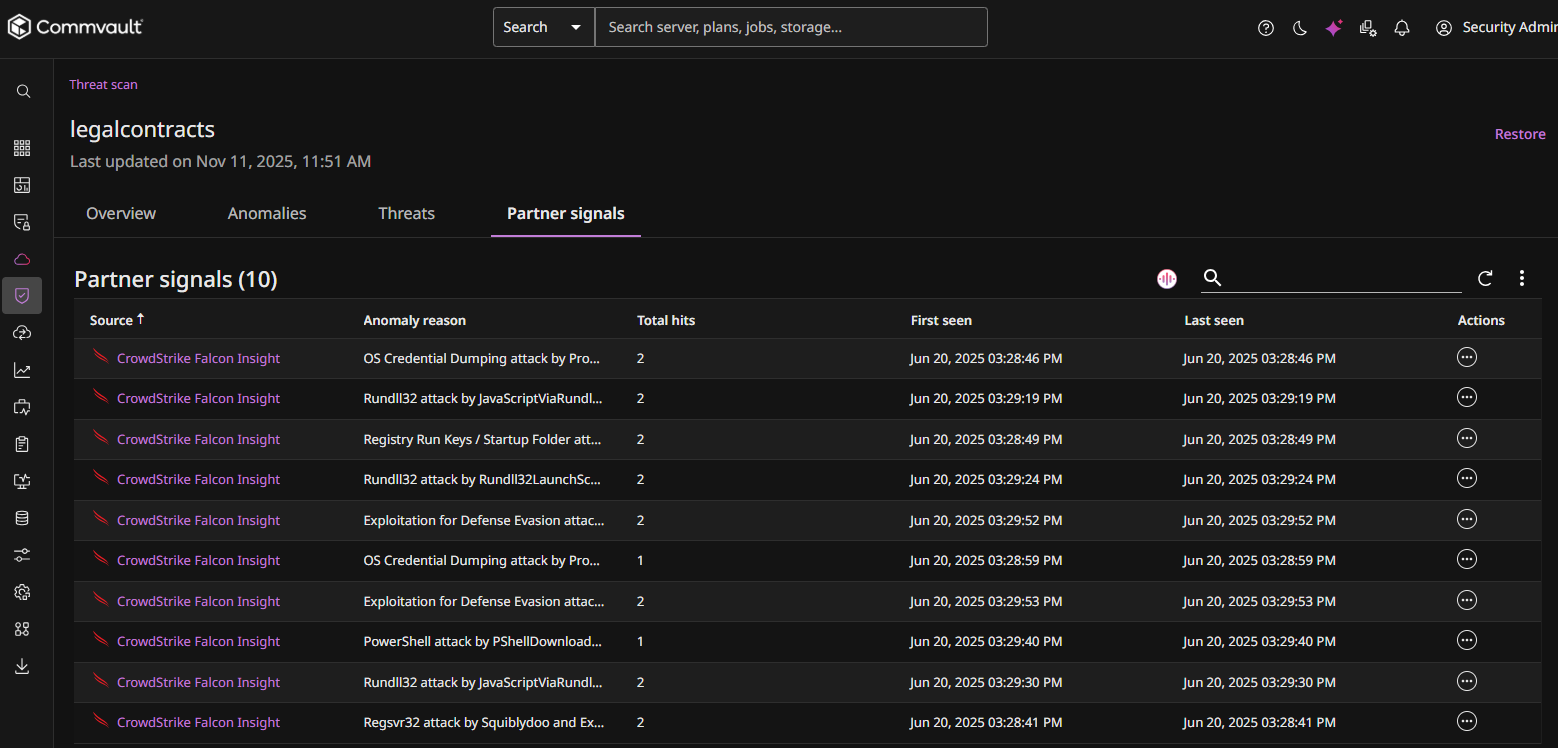Open Security Admin user menu
The height and width of the screenshot is (748, 1558).
point(1496,28)
